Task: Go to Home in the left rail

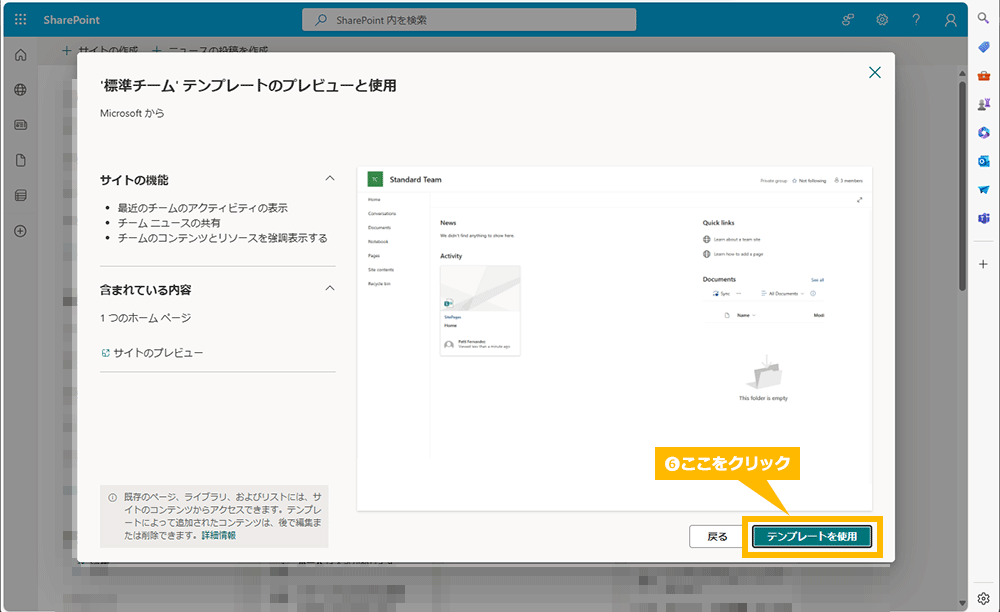Action: (x=20, y=55)
